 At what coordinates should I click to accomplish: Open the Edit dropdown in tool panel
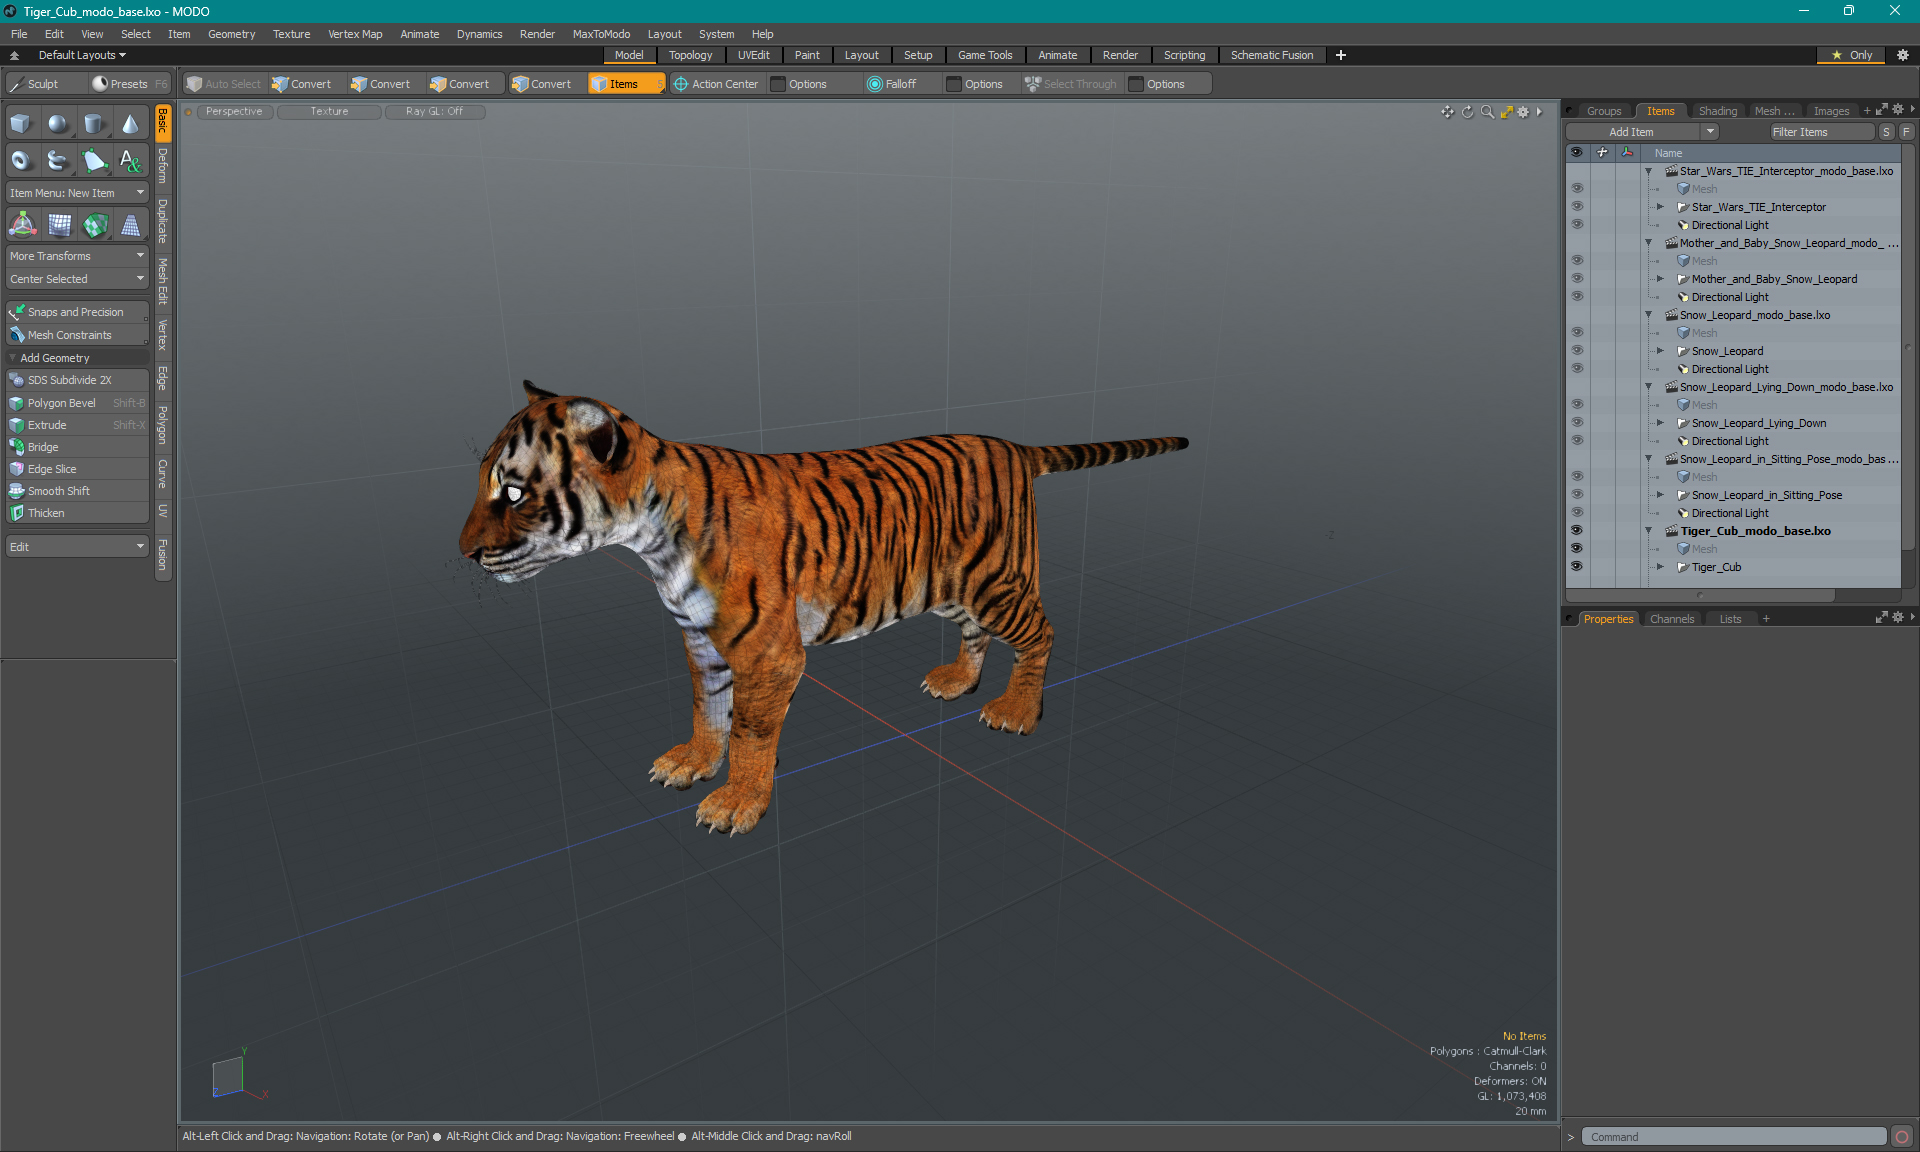pyautogui.click(x=78, y=547)
